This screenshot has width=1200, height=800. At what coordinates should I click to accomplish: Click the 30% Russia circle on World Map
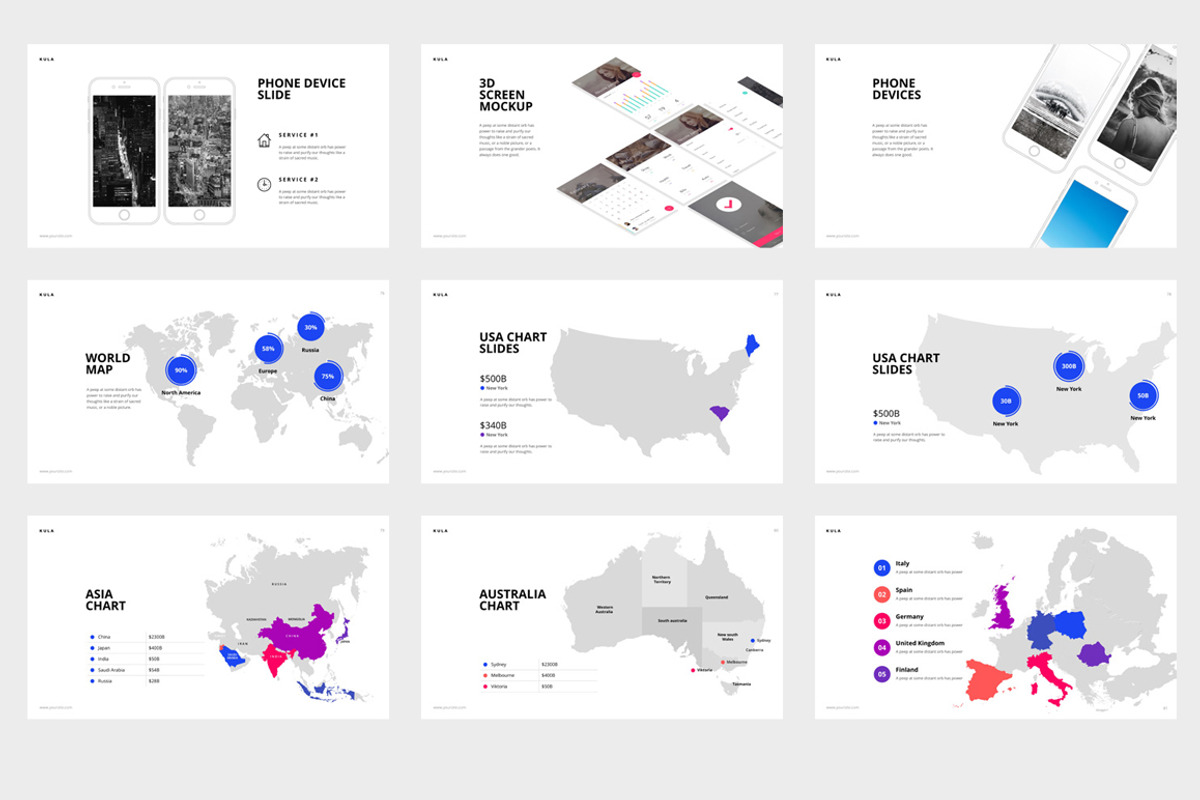point(312,325)
